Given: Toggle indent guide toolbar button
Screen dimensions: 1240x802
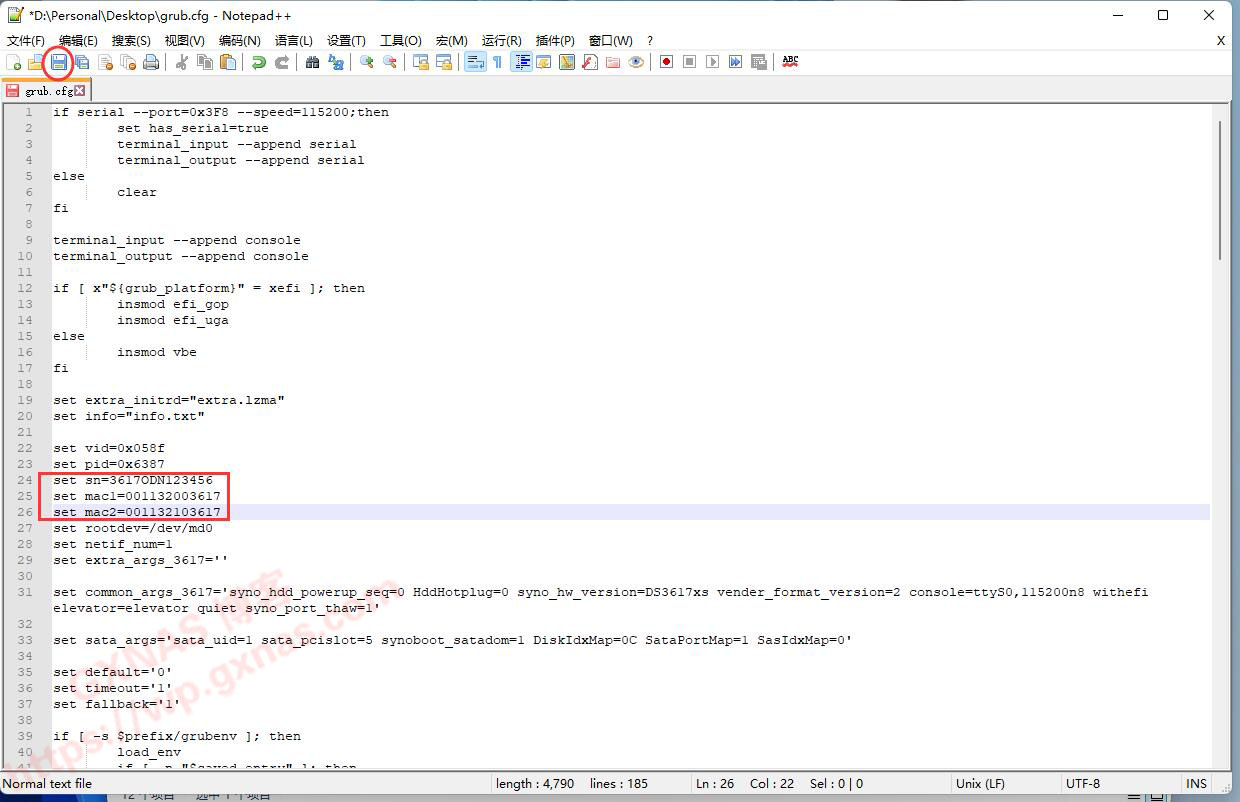Looking at the screenshot, I should (521, 62).
